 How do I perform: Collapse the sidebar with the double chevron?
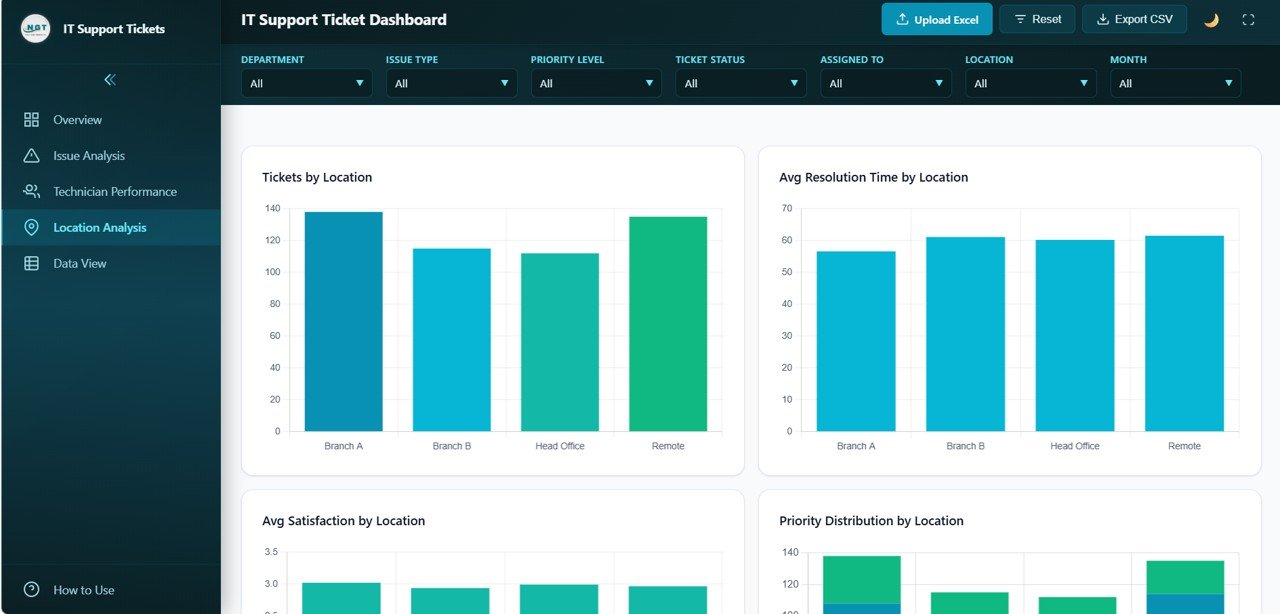point(110,80)
